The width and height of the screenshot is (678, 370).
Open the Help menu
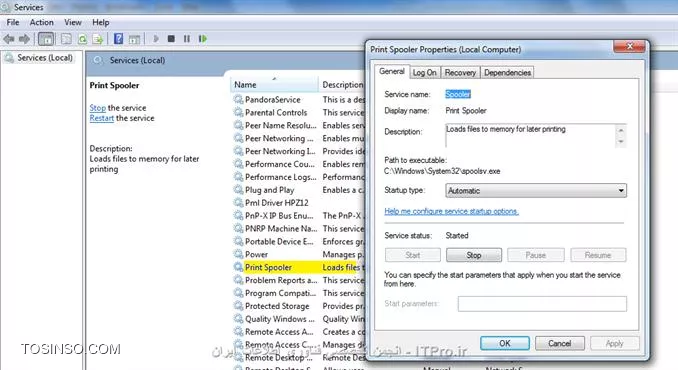point(100,22)
